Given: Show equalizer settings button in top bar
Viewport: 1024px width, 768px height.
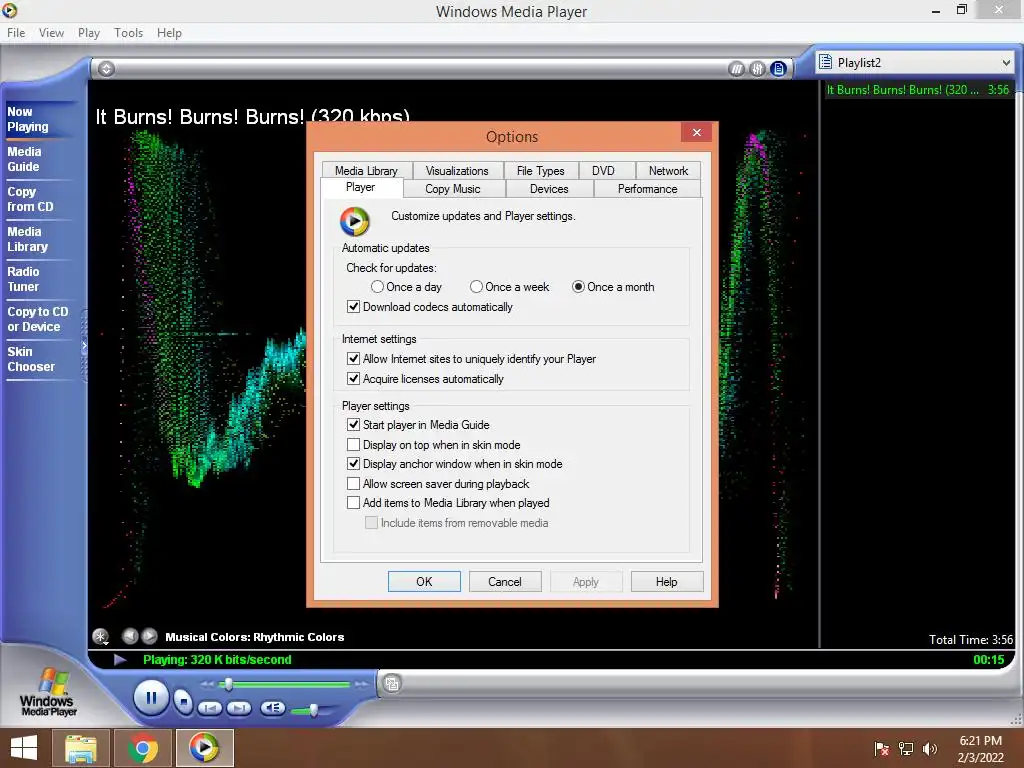Looking at the screenshot, I should pyautogui.click(x=757, y=69).
